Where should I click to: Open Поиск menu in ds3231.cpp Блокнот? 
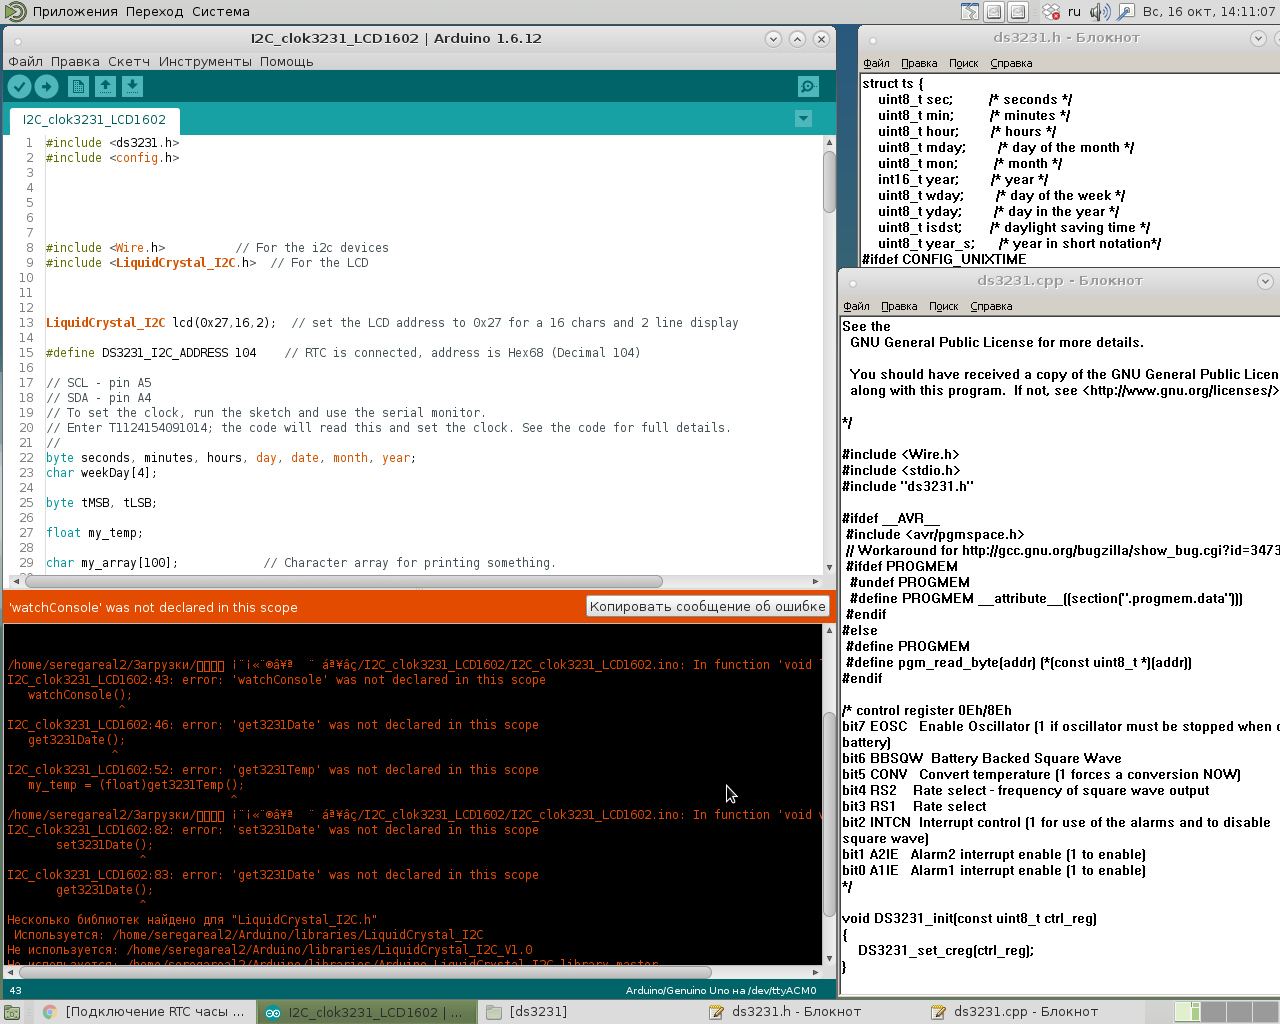944,306
